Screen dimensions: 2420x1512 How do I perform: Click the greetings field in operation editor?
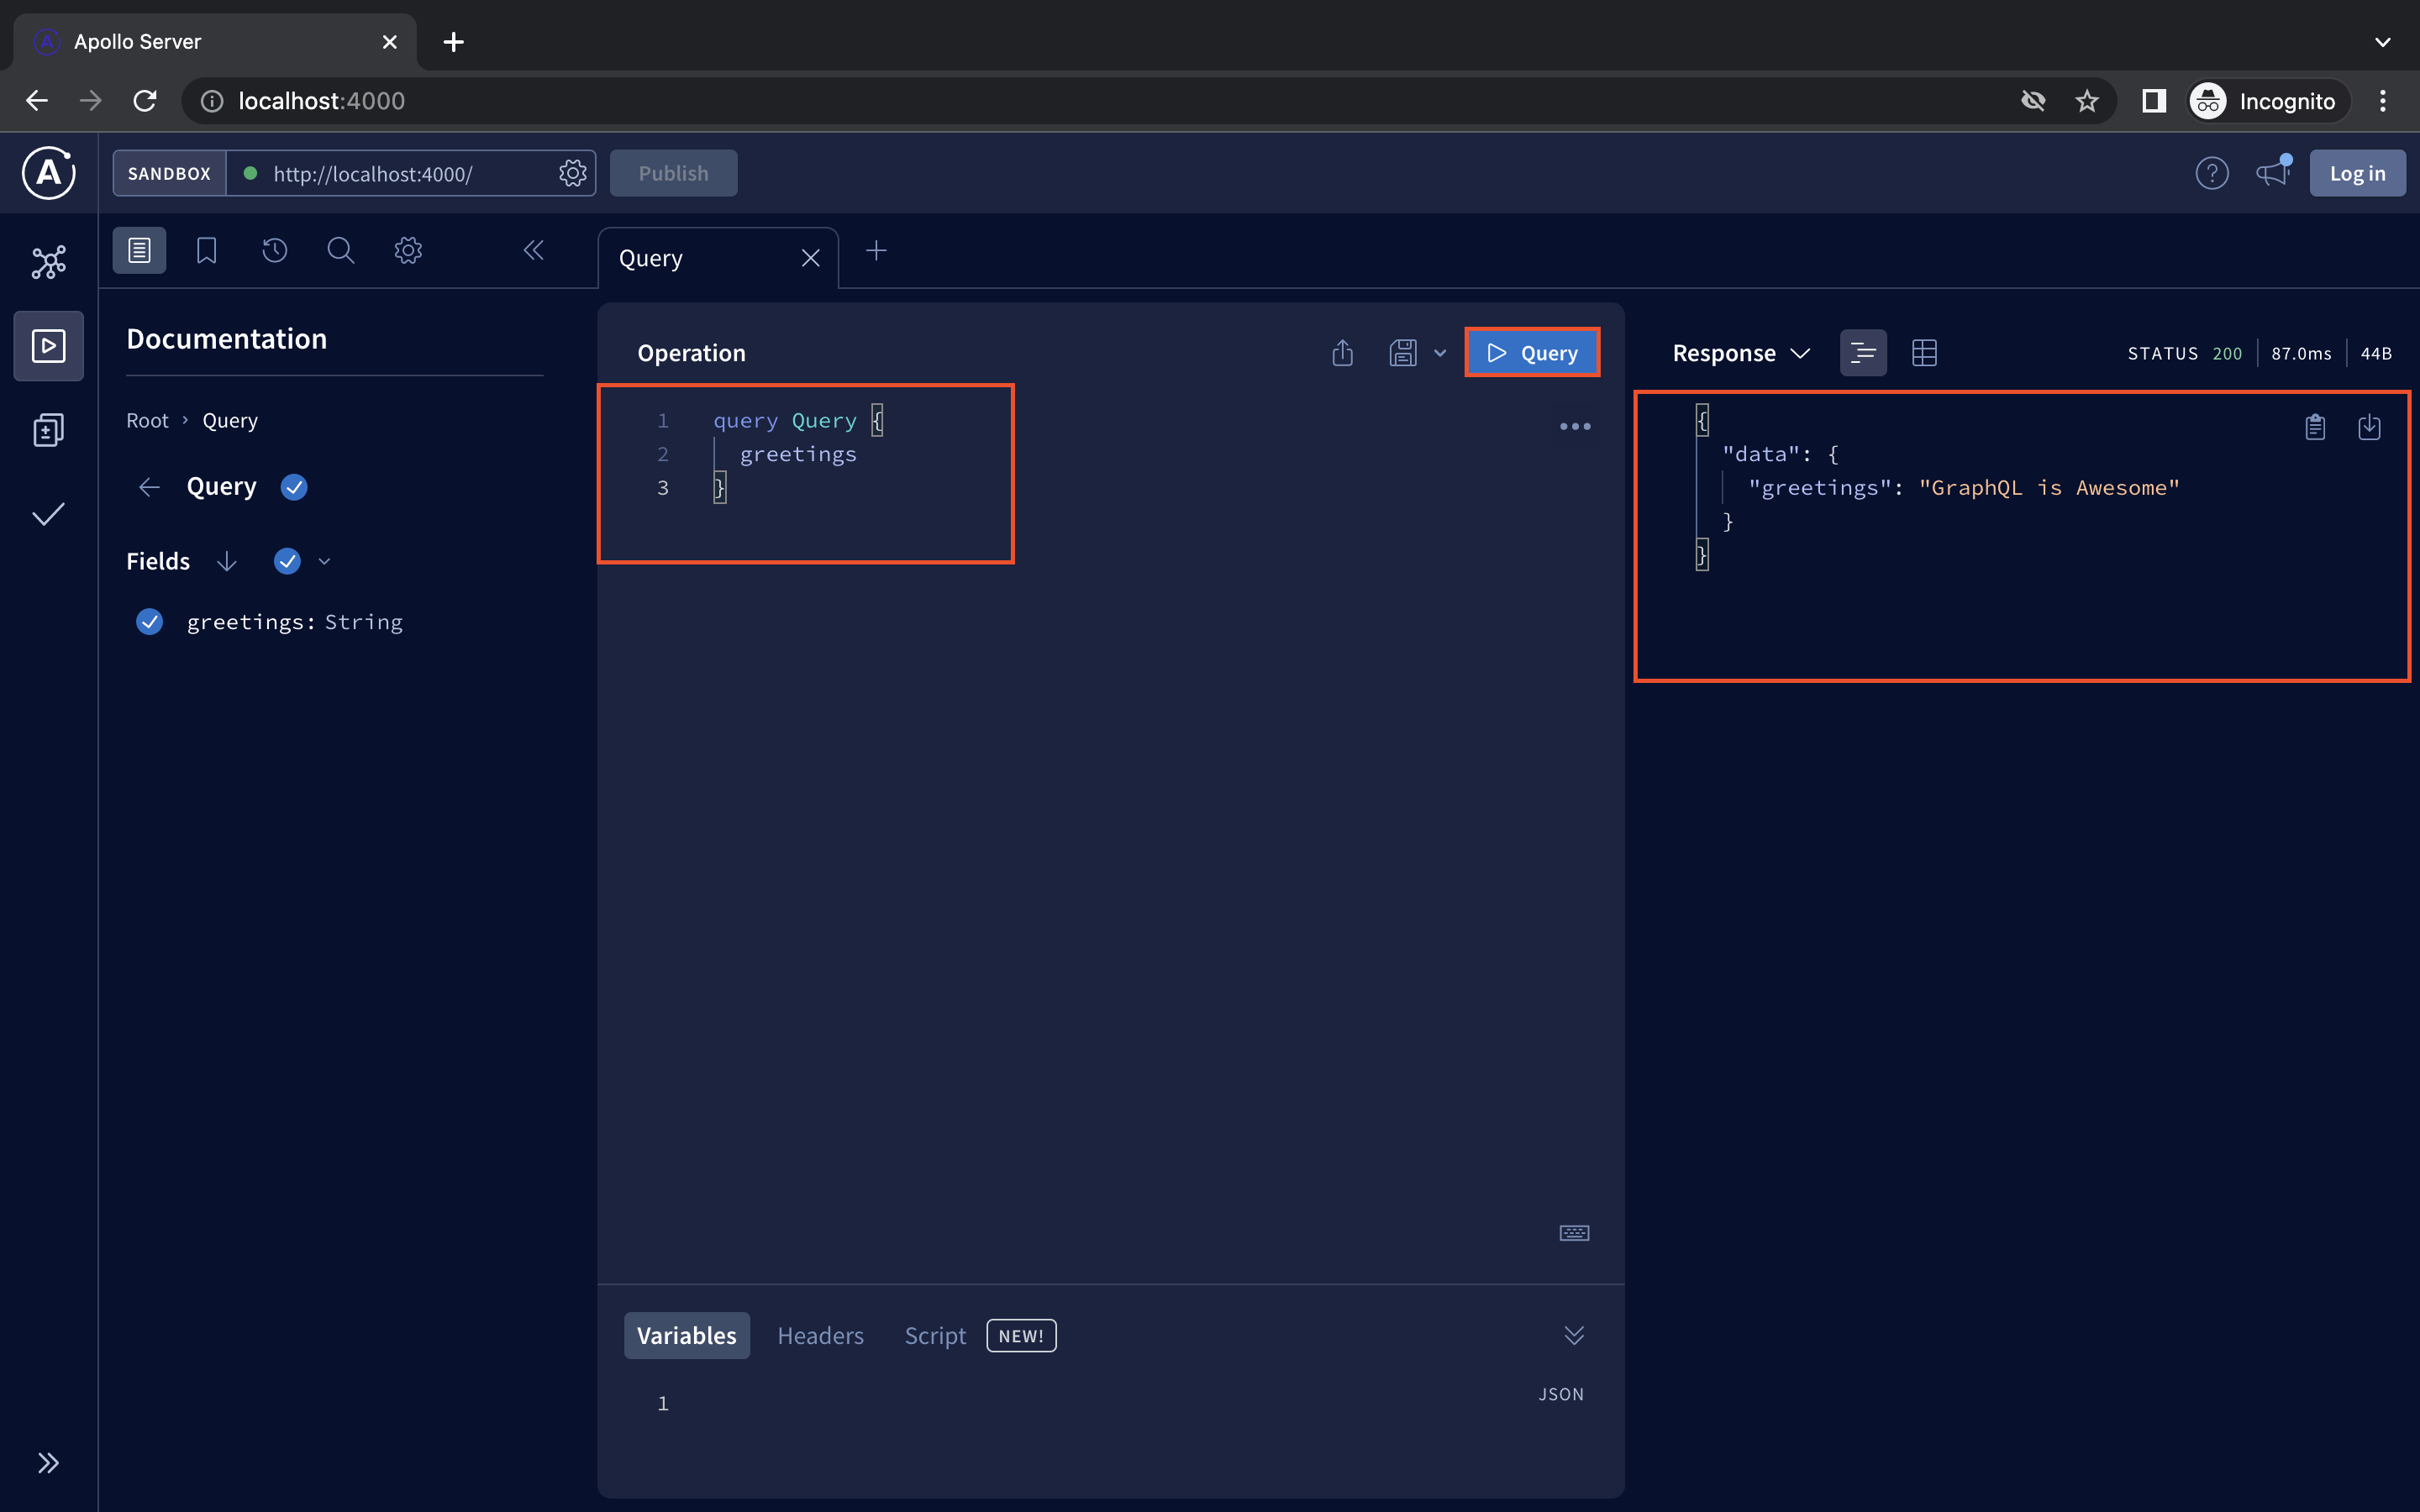click(x=798, y=454)
